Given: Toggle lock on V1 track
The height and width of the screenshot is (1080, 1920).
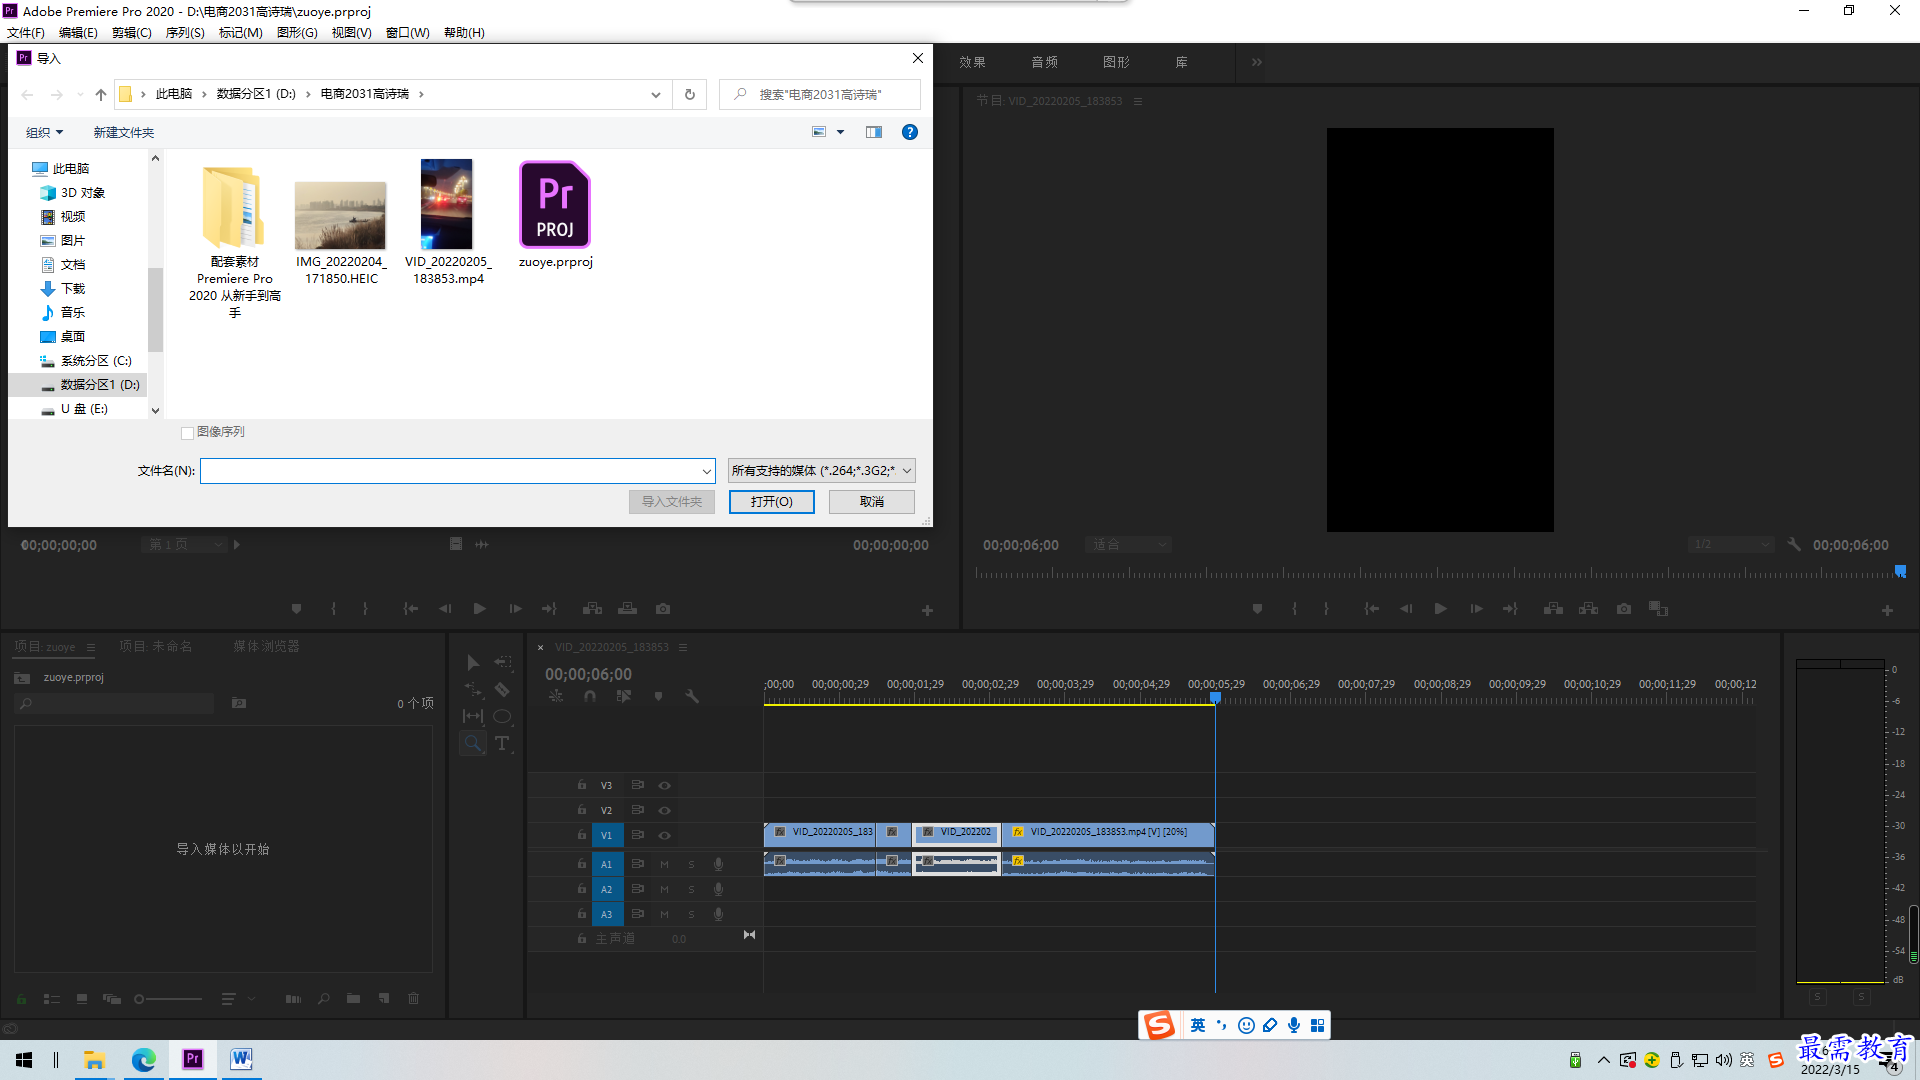Looking at the screenshot, I should [581, 834].
